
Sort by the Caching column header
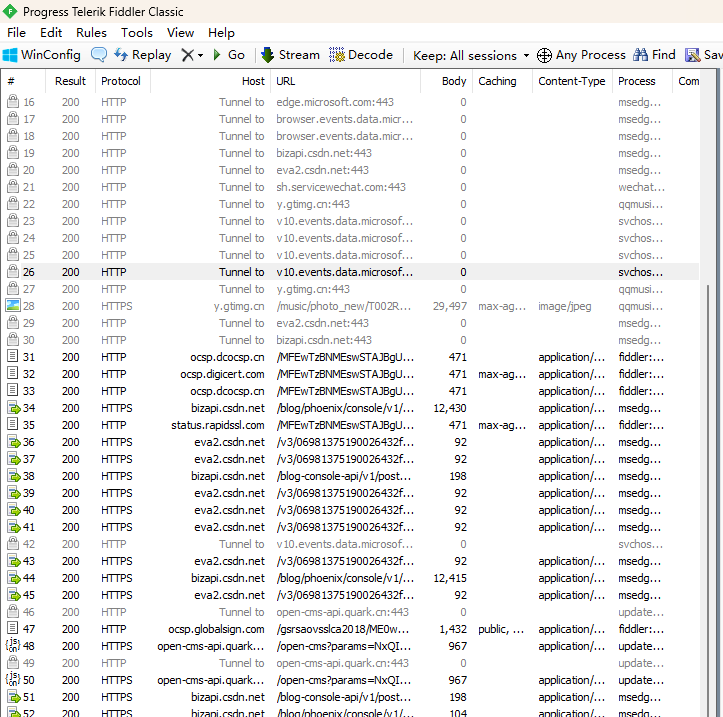[503, 81]
